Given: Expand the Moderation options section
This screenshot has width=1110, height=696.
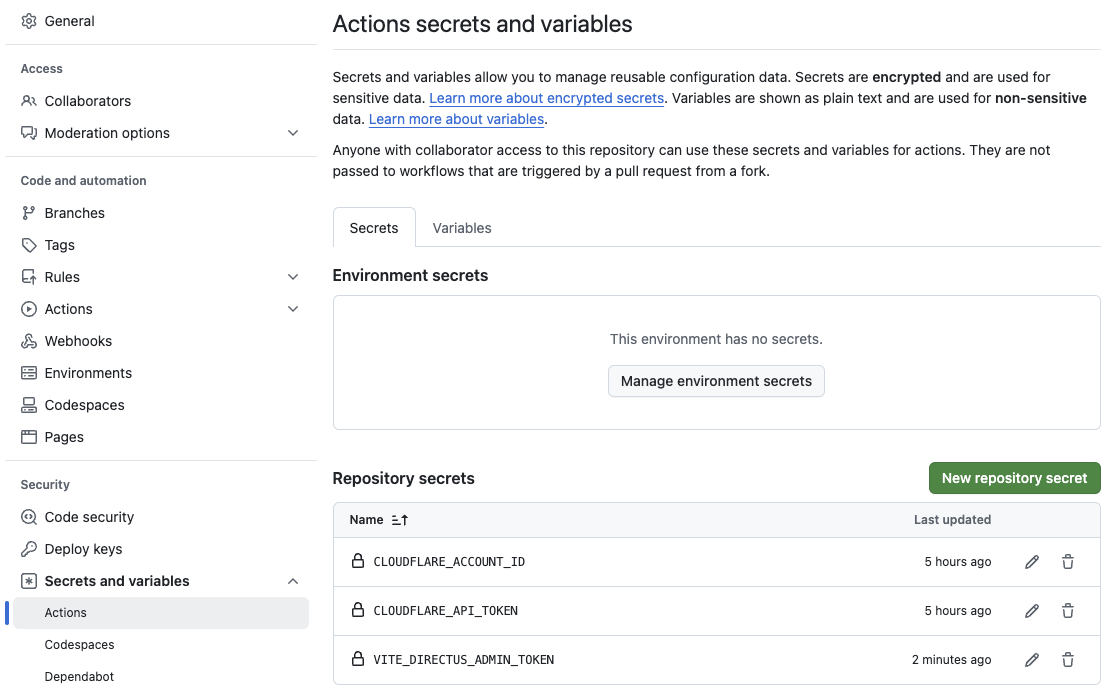Looking at the screenshot, I should point(293,133).
